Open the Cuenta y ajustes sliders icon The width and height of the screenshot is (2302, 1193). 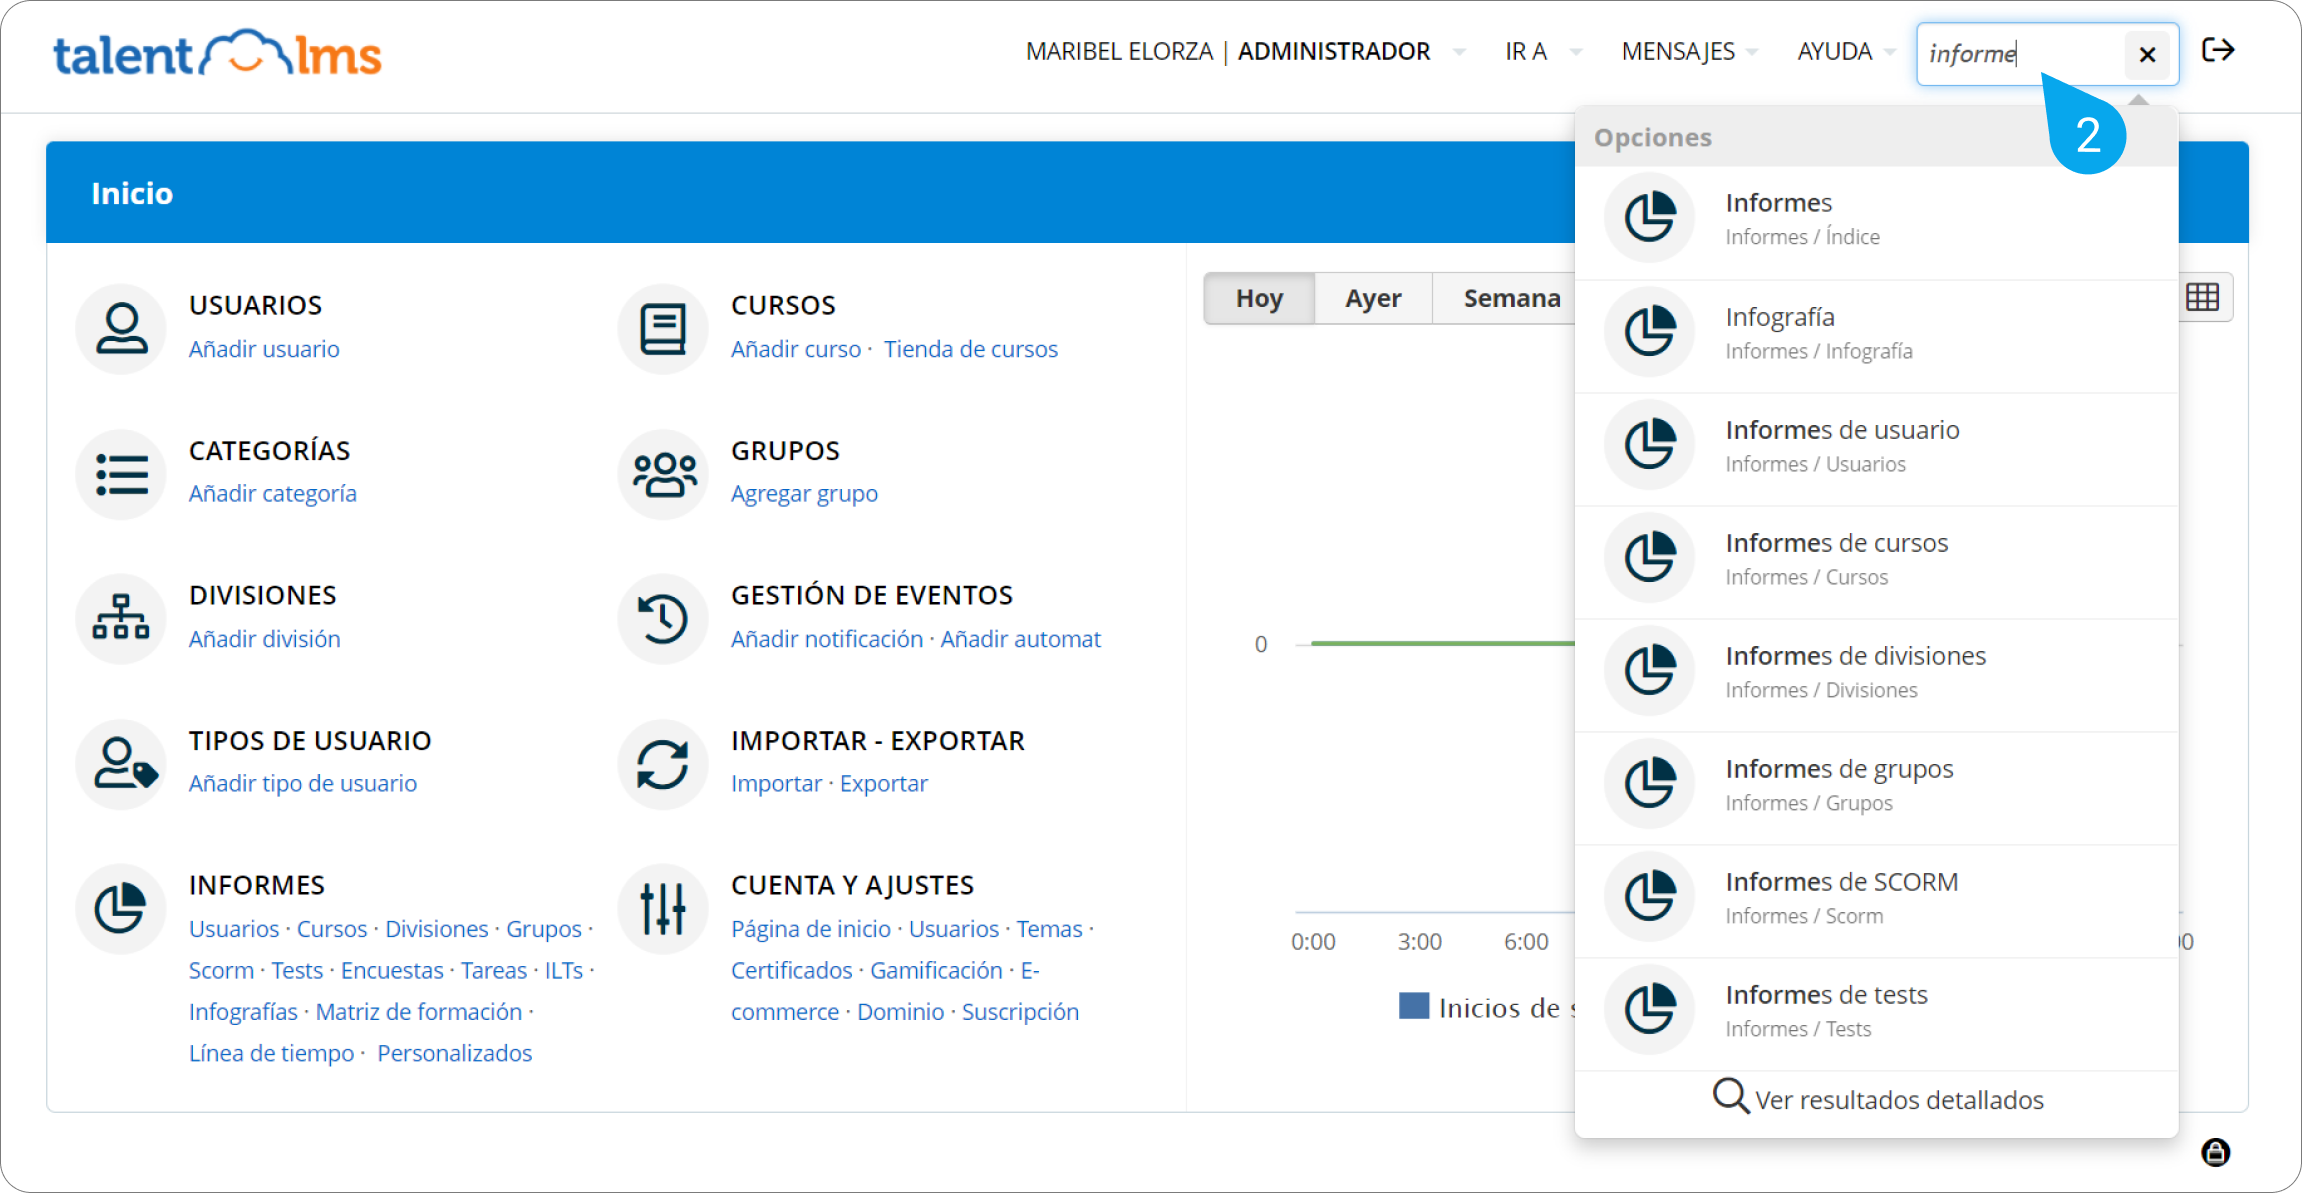(663, 908)
